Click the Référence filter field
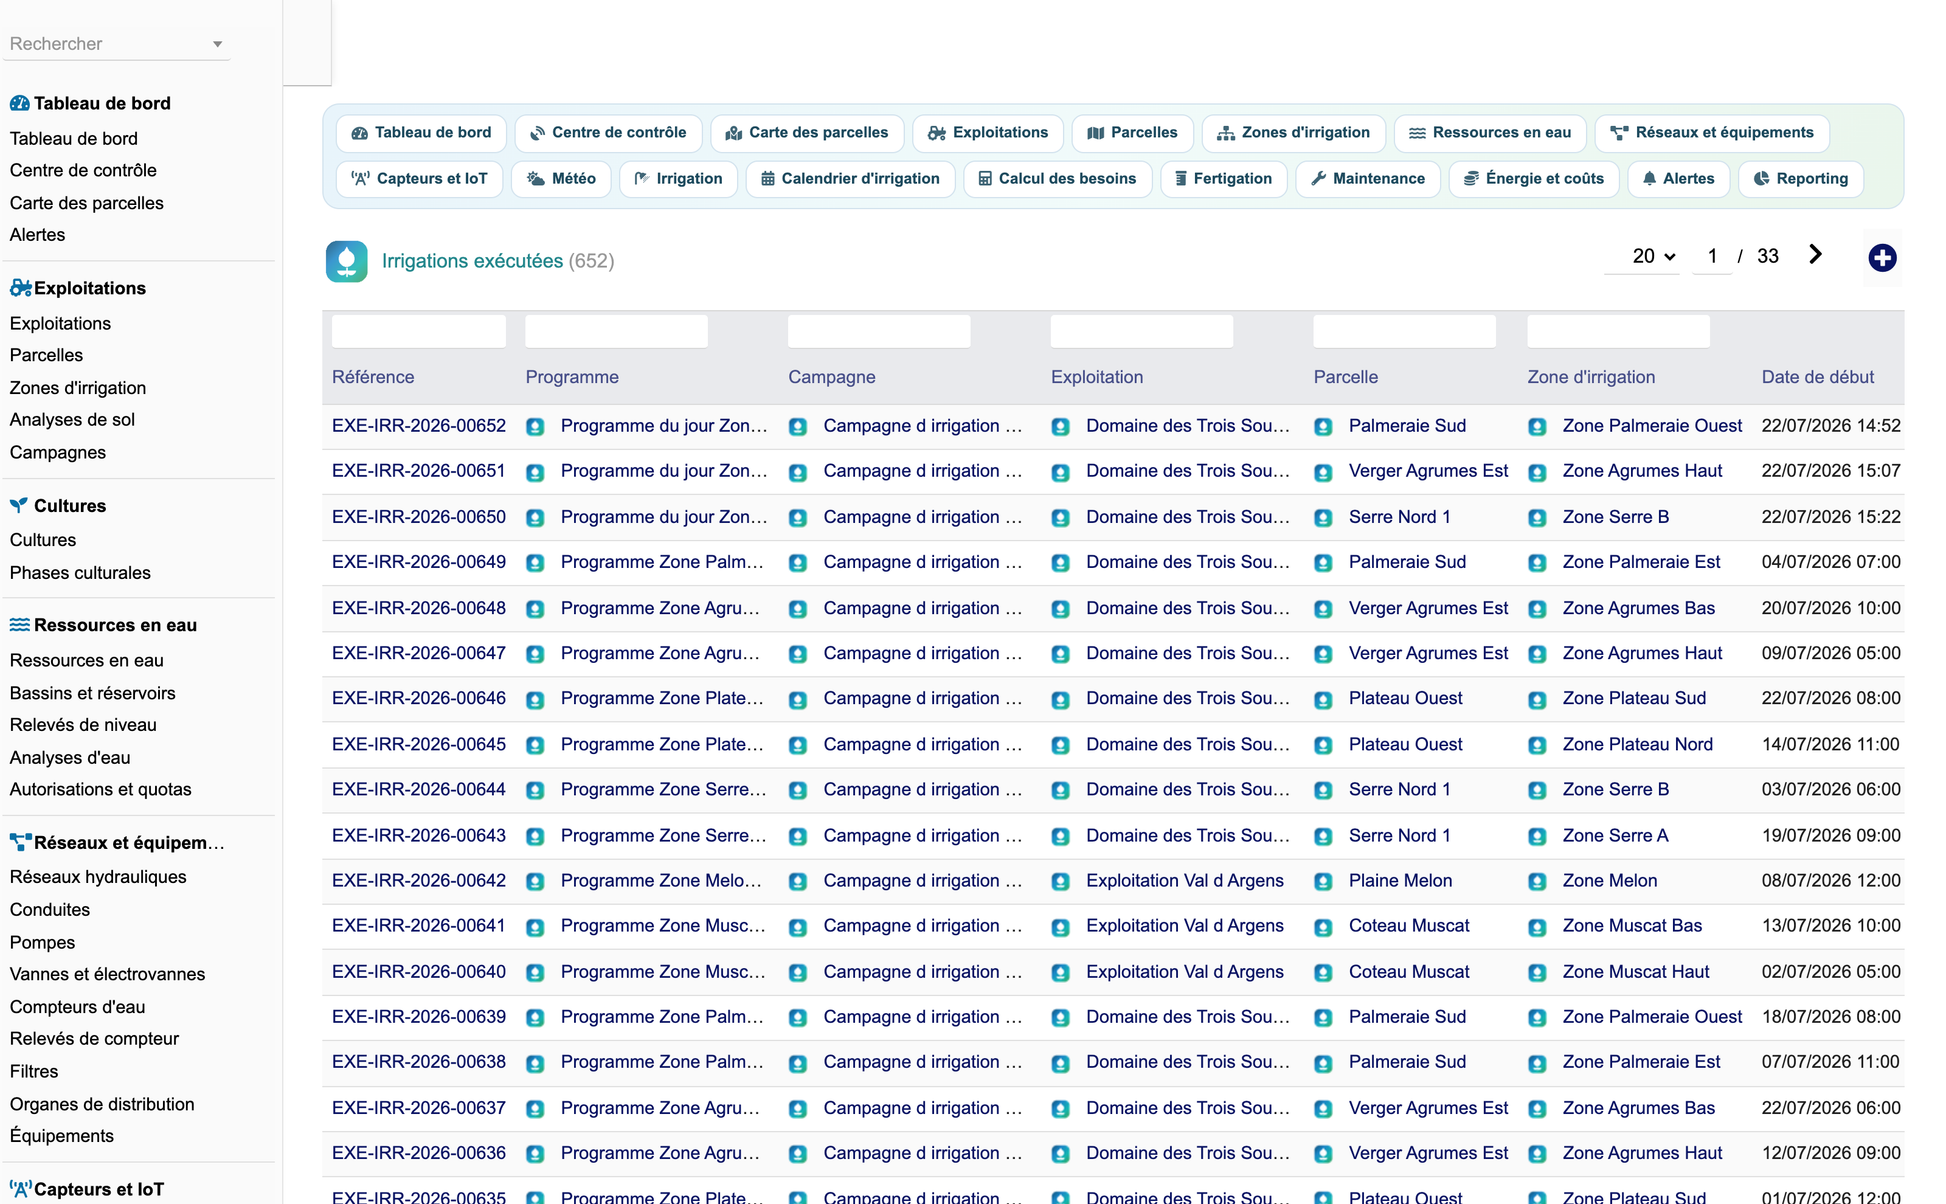 (419, 331)
